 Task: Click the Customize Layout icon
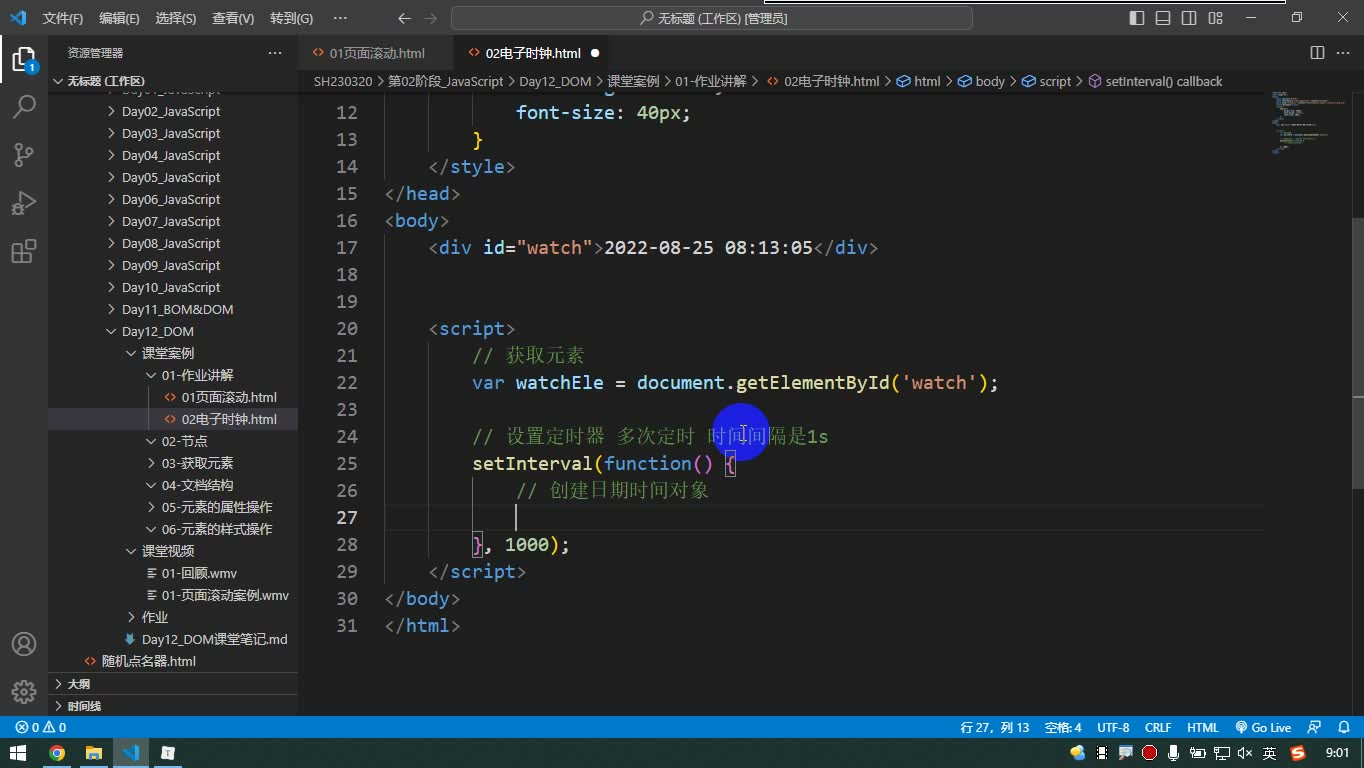[x=1215, y=18]
